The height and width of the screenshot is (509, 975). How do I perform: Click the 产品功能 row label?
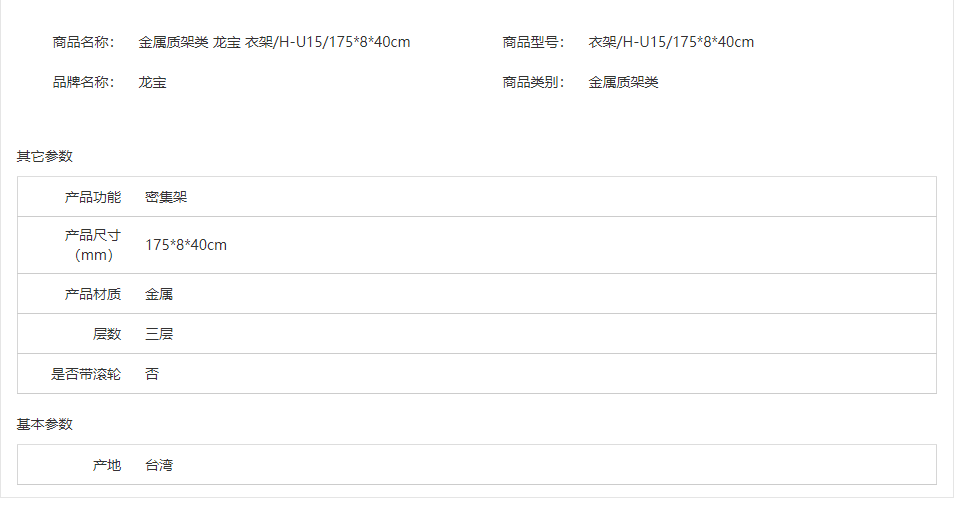[x=92, y=197]
